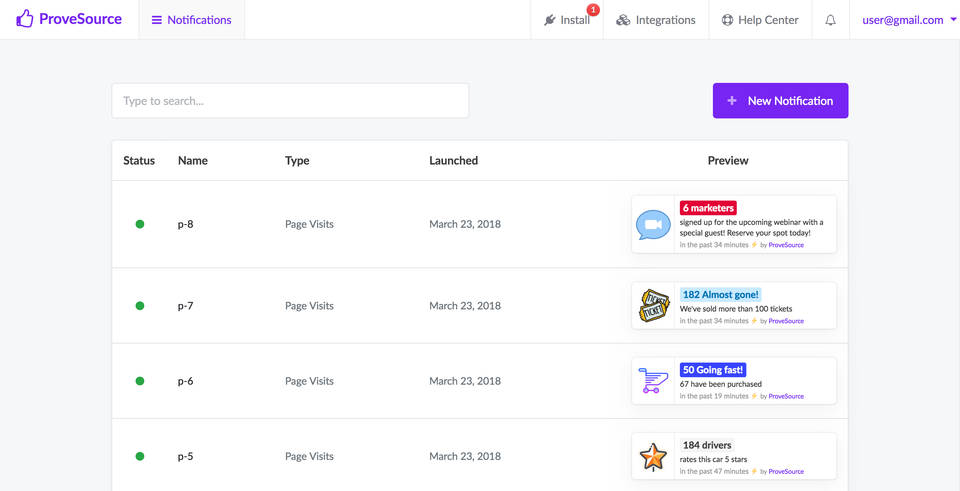
Task: Open the Install menu item
Action: [x=567, y=20]
